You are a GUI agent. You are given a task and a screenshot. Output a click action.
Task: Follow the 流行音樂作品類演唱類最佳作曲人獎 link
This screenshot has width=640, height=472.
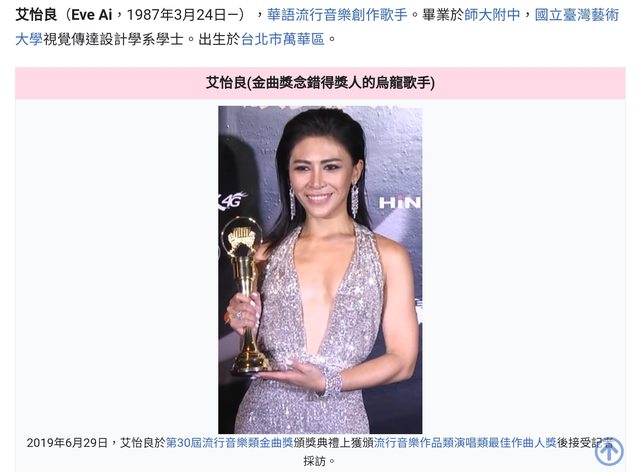(465, 443)
